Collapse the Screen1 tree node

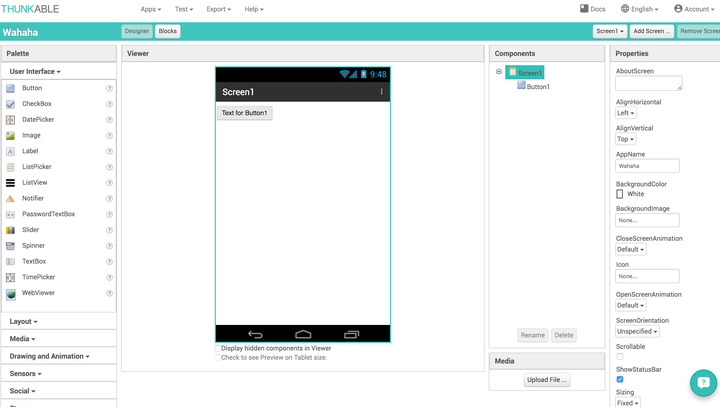tap(499, 72)
